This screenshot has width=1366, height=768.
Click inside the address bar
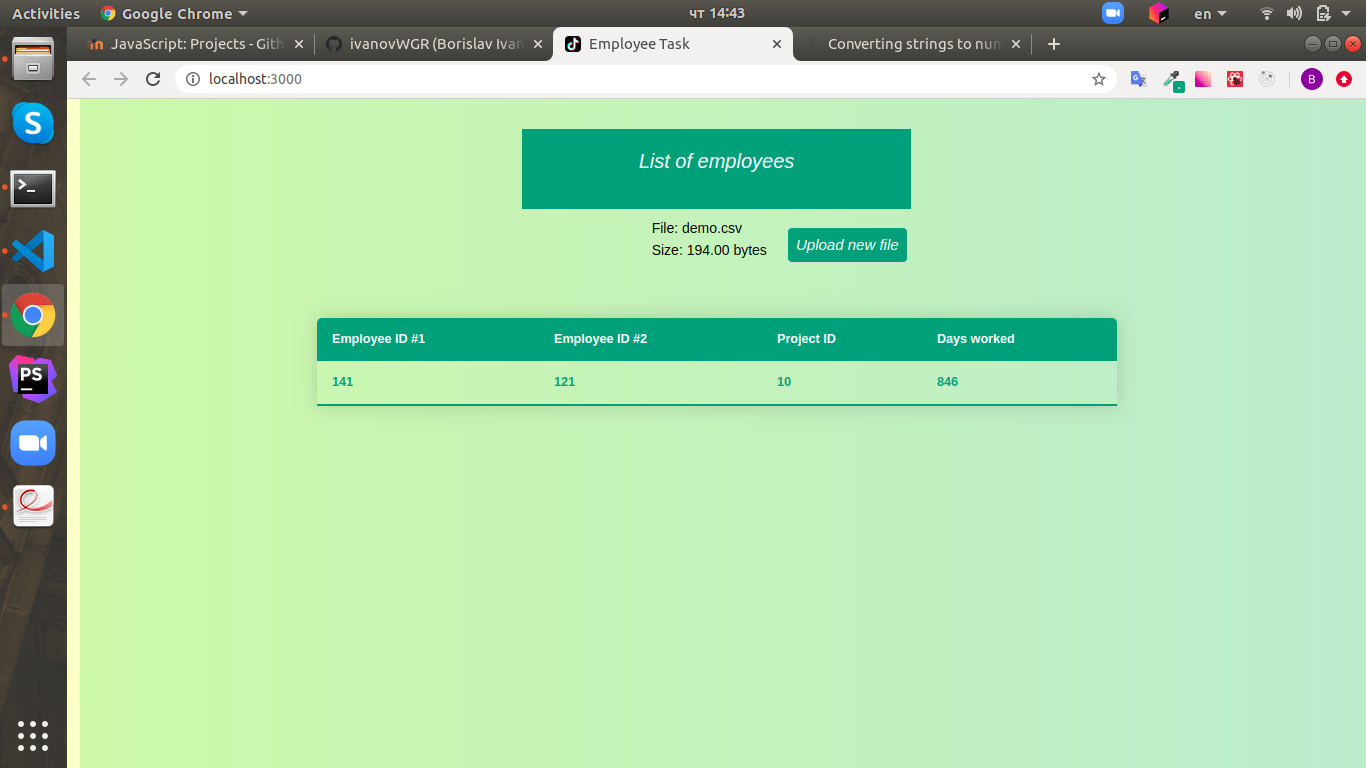click(500, 79)
